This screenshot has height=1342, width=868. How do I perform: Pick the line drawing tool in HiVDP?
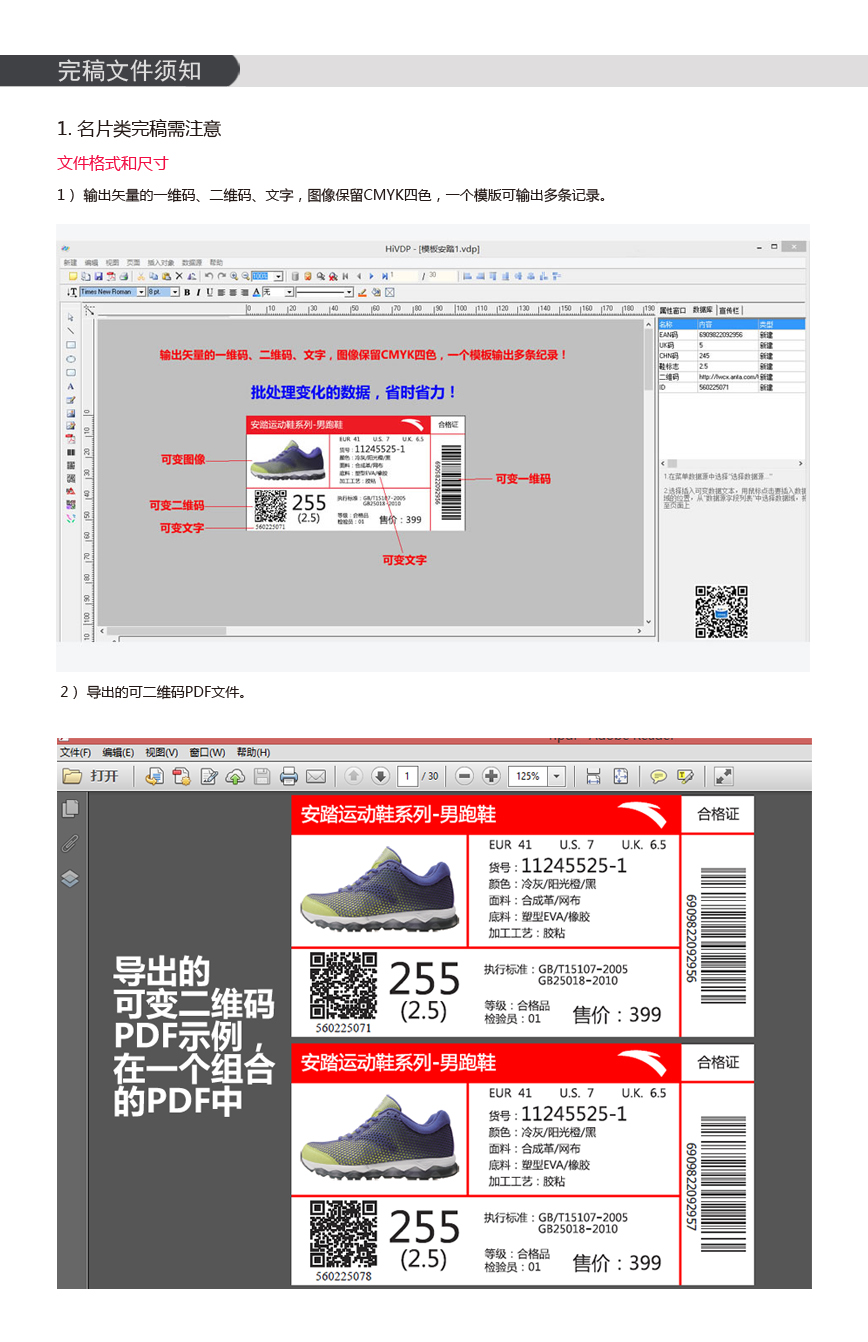point(71,331)
